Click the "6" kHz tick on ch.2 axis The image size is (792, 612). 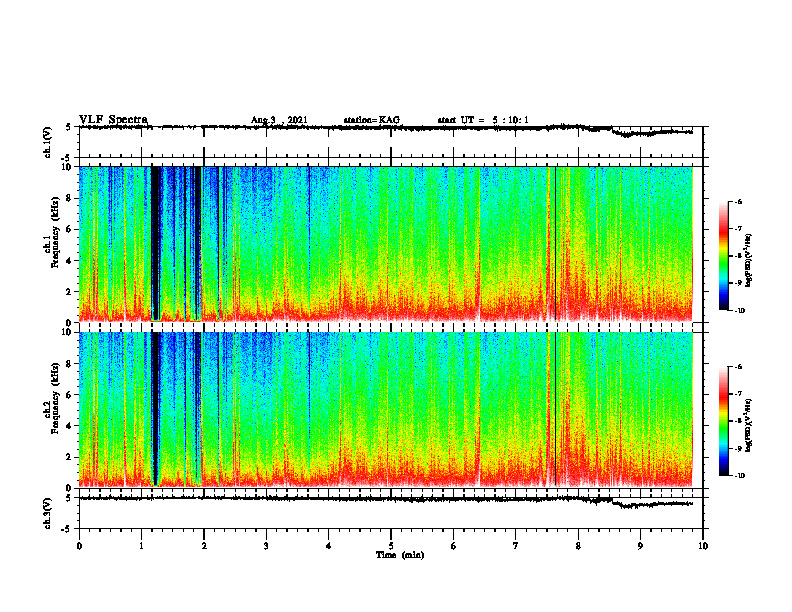click(x=71, y=395)
